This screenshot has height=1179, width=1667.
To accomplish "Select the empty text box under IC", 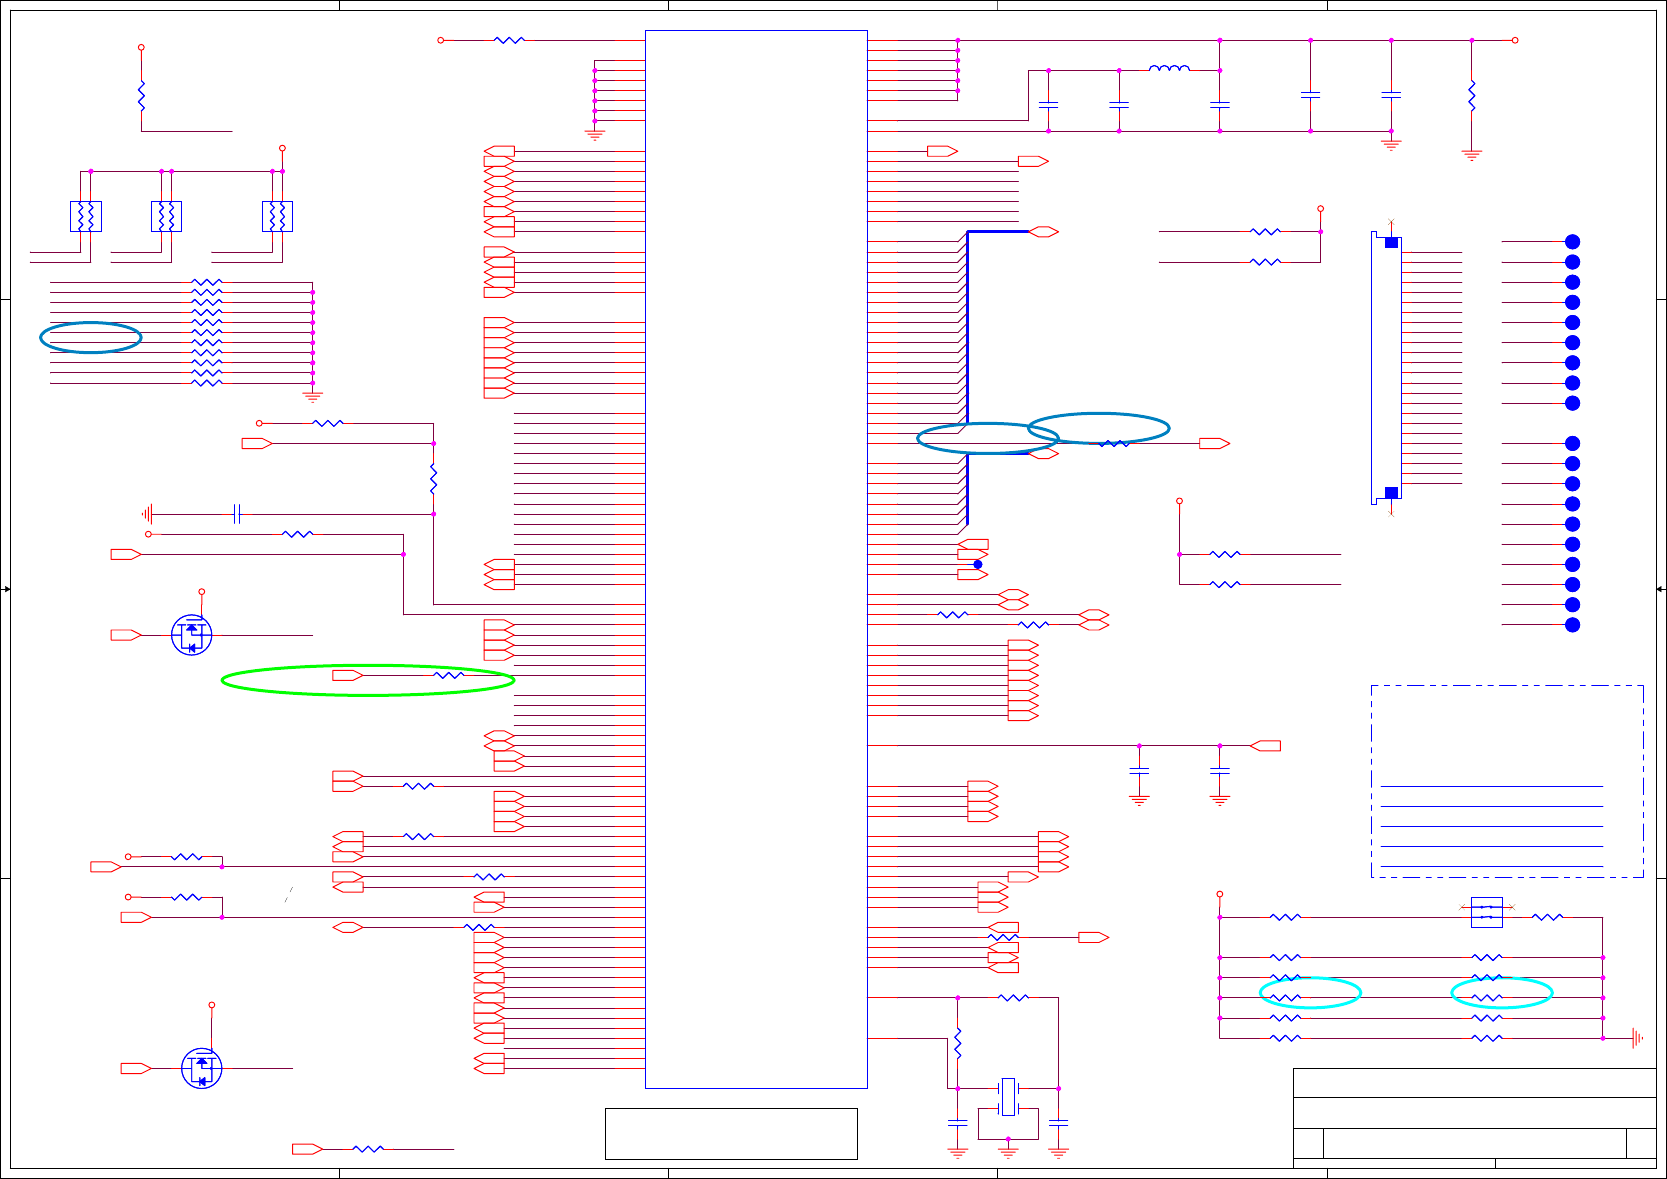I will (731, 1133).
